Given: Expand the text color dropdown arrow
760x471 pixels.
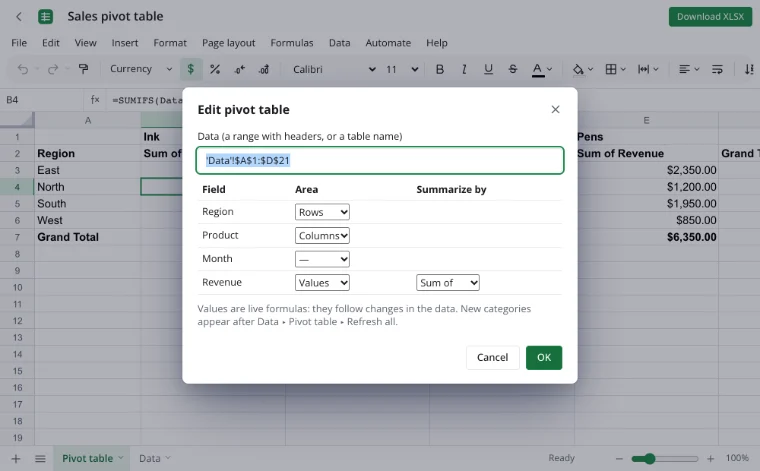Looking at the screenshot, I should 550,69.
